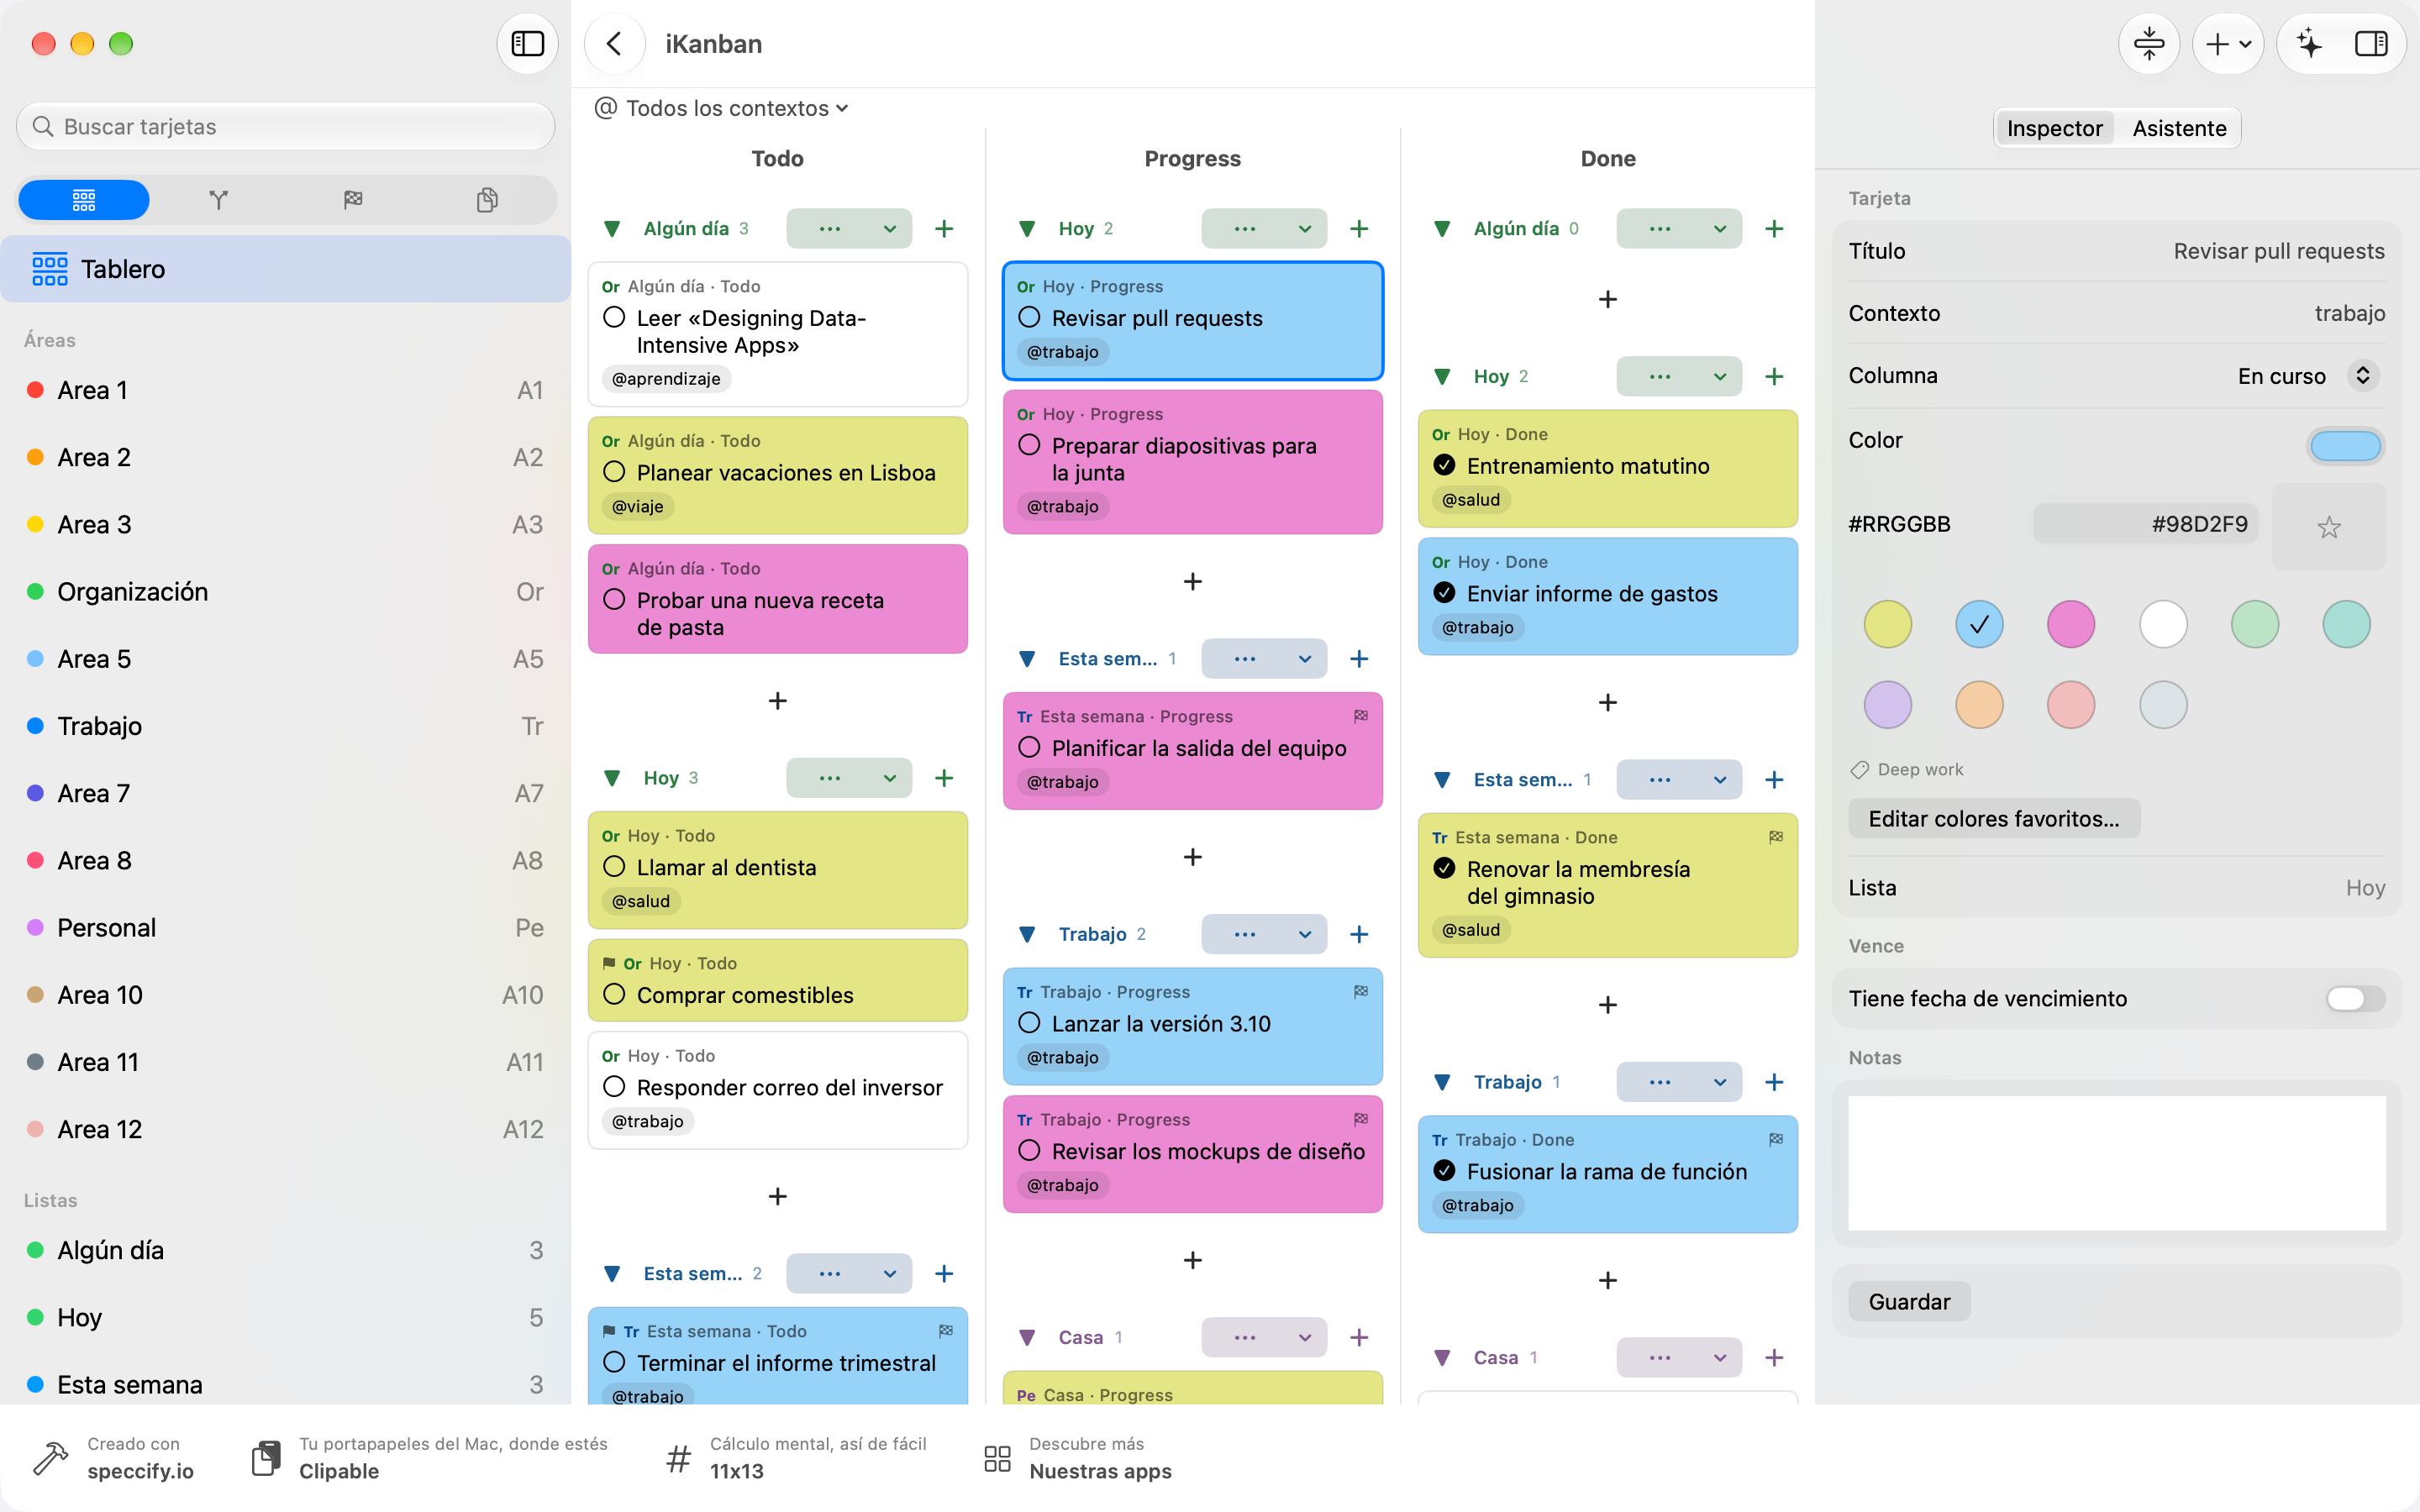
Task: Click into the Notas text area
Action: click(2117, 1163)
